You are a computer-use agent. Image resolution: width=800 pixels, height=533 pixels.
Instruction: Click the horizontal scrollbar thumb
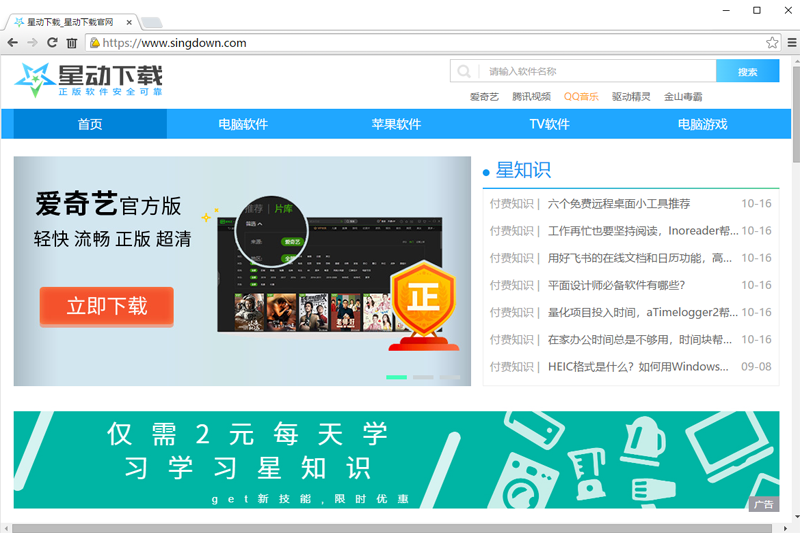(392, 528)
